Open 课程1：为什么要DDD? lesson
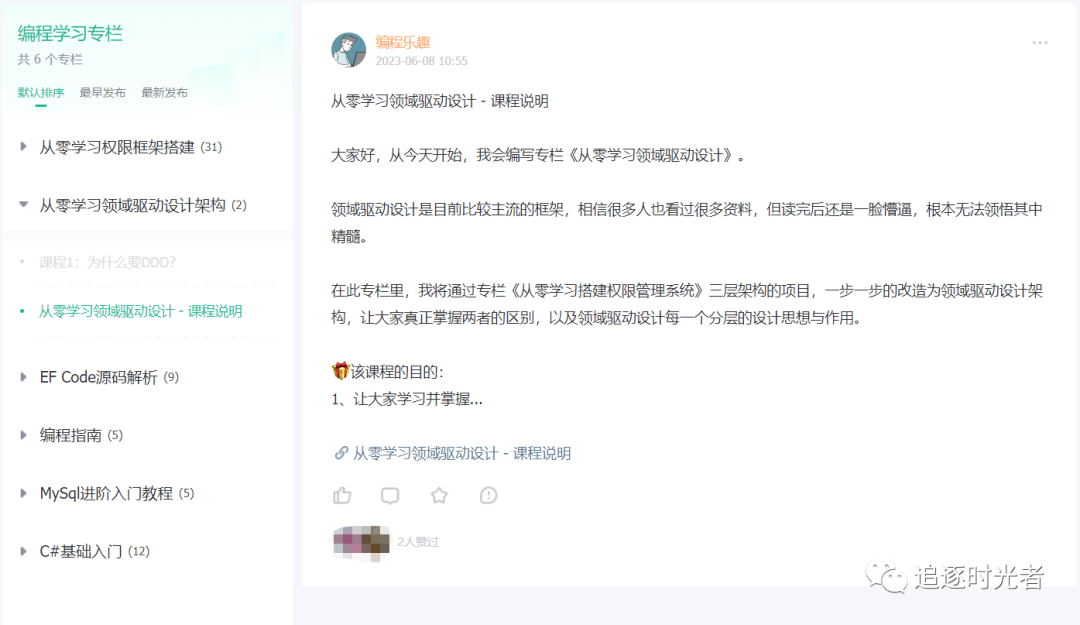The height and width of the screenshot is (625, 1080). (x=107, y=262)
